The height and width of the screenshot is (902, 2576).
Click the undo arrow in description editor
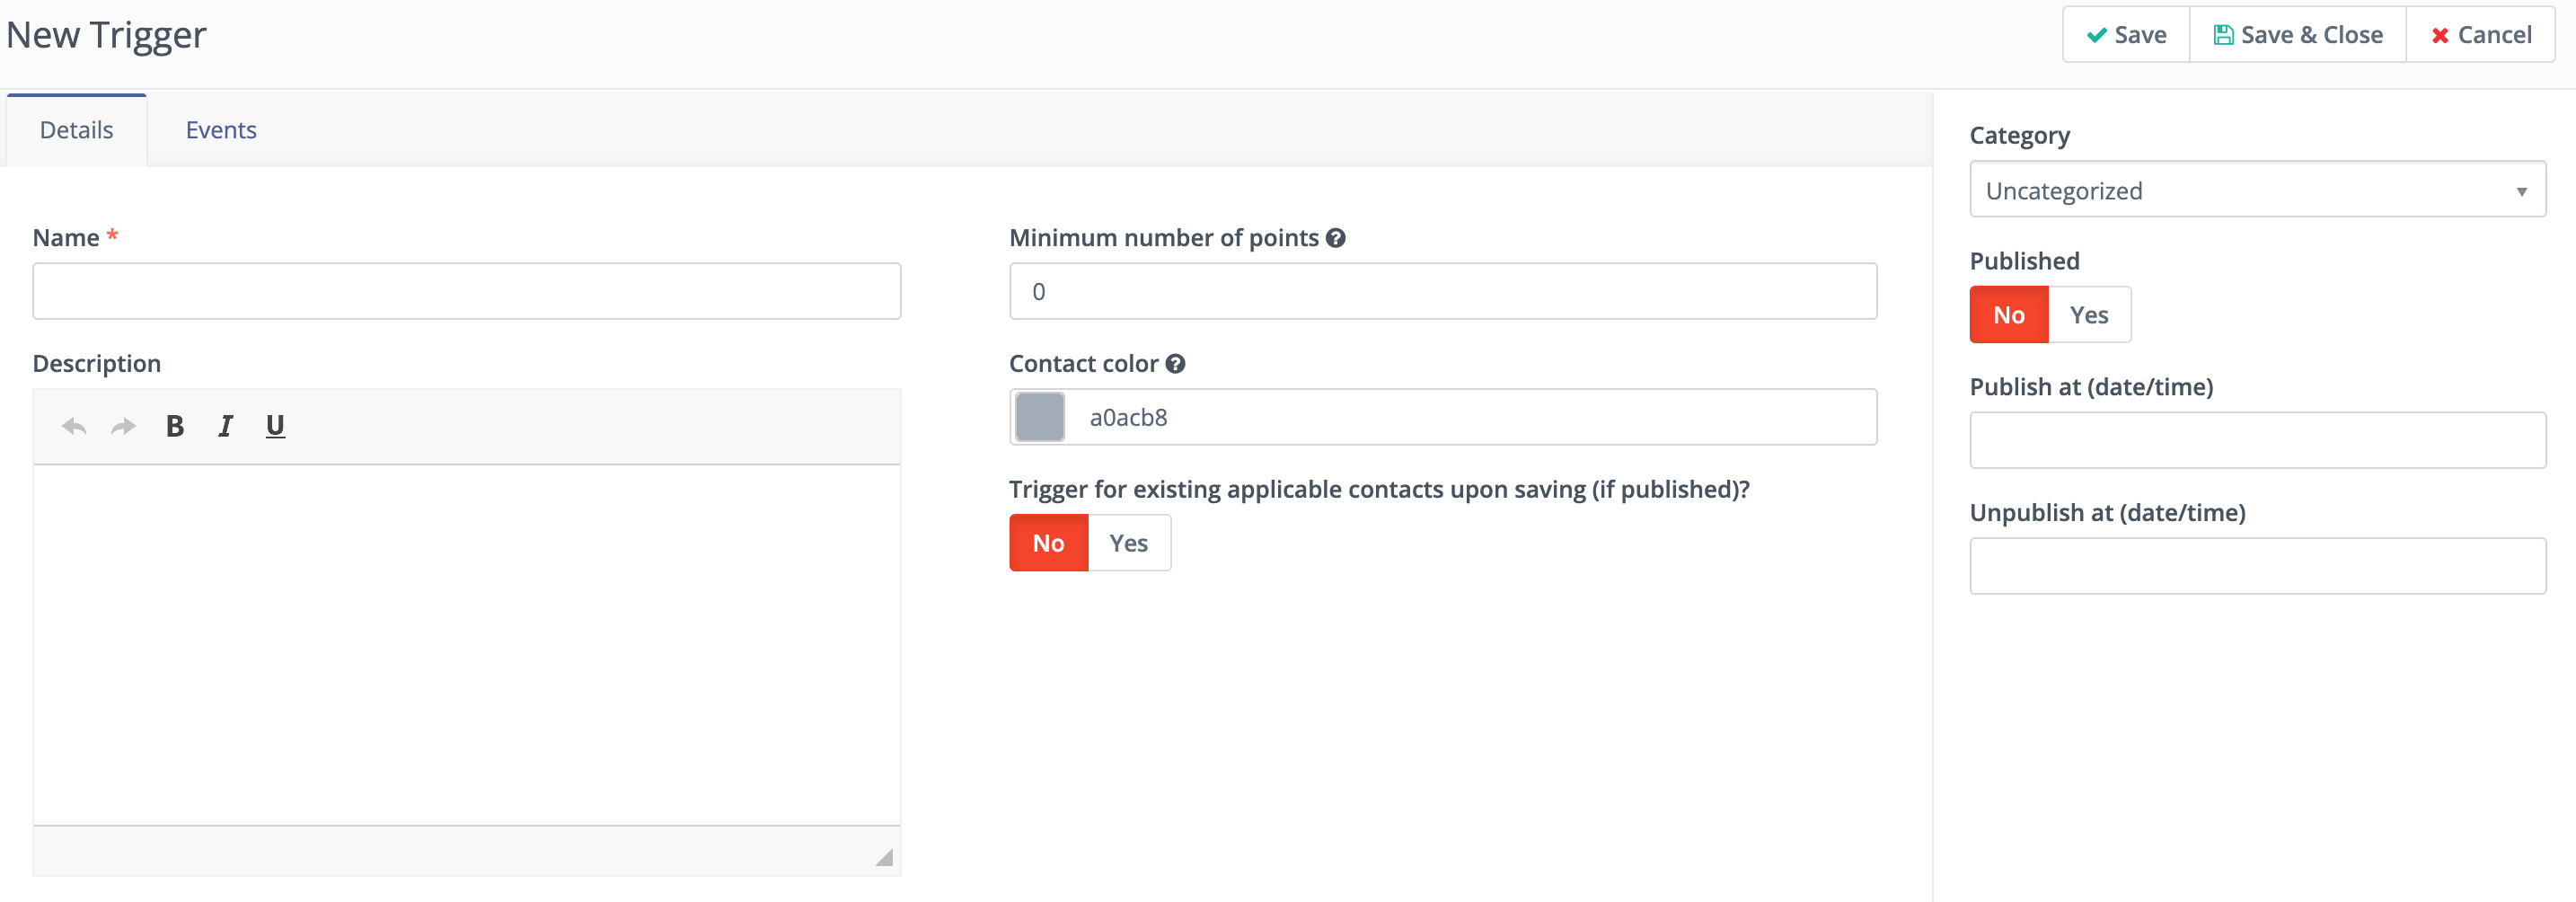coord(74,427)
